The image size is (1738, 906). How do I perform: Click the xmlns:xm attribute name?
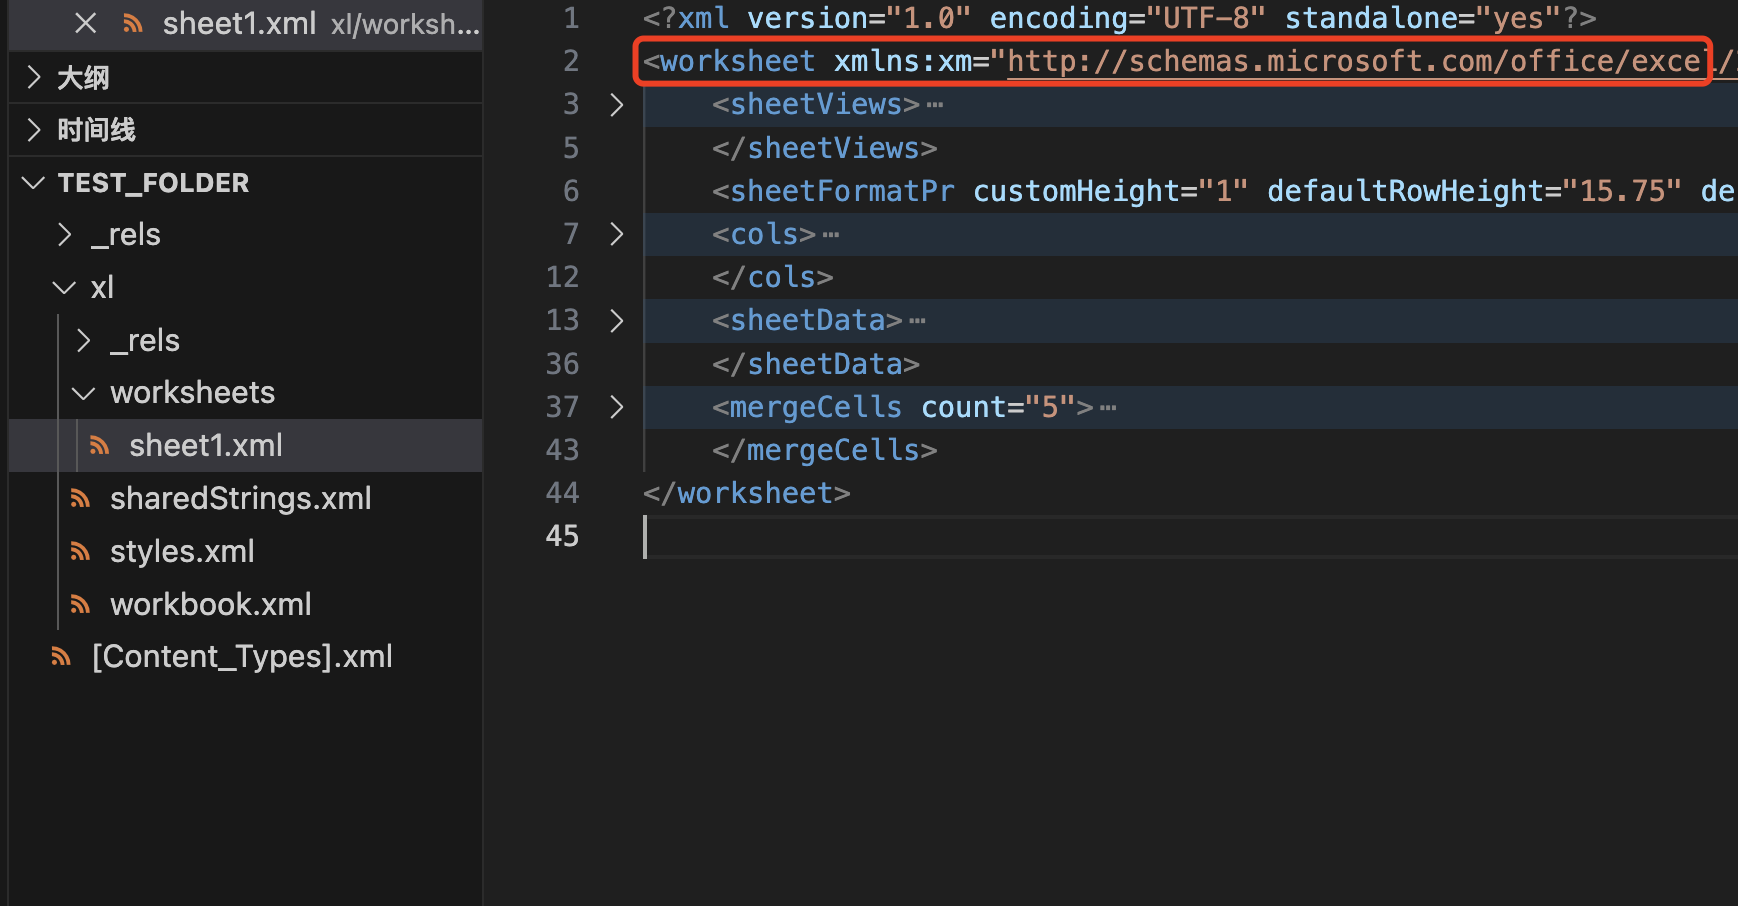click(903, 61)
